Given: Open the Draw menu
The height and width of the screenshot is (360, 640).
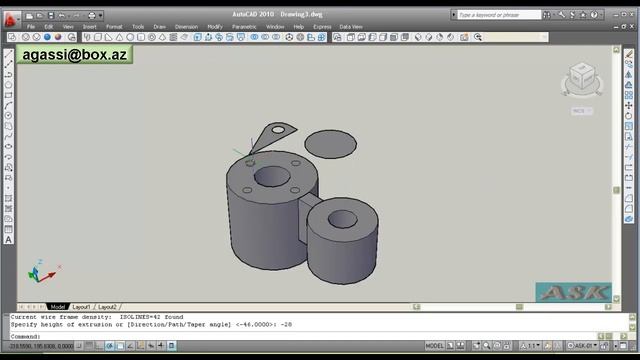Looking at the screenshot, I should (x=160, y=27).
